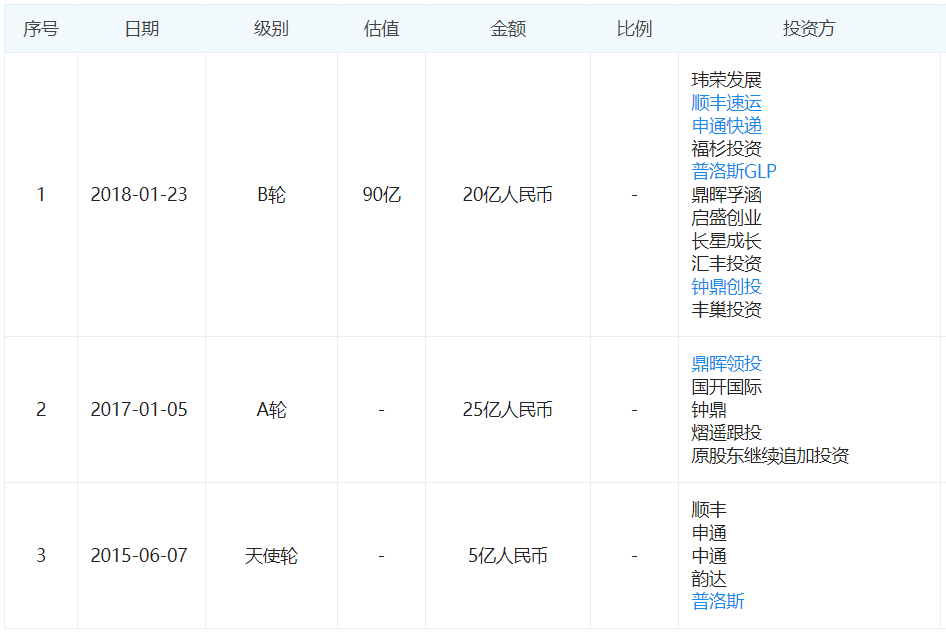The height and width of the screenshot is (635, 946).
Task: Open the 钟鼎创投 investor link
Action: 726,286
